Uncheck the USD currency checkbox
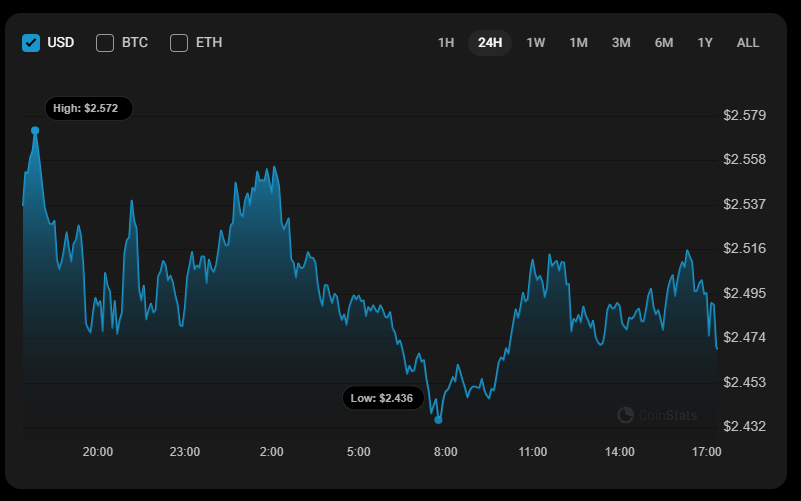Image resolution: width=801 pixels, height=501 pixels. pyautogui.click(x=31, y=42)
